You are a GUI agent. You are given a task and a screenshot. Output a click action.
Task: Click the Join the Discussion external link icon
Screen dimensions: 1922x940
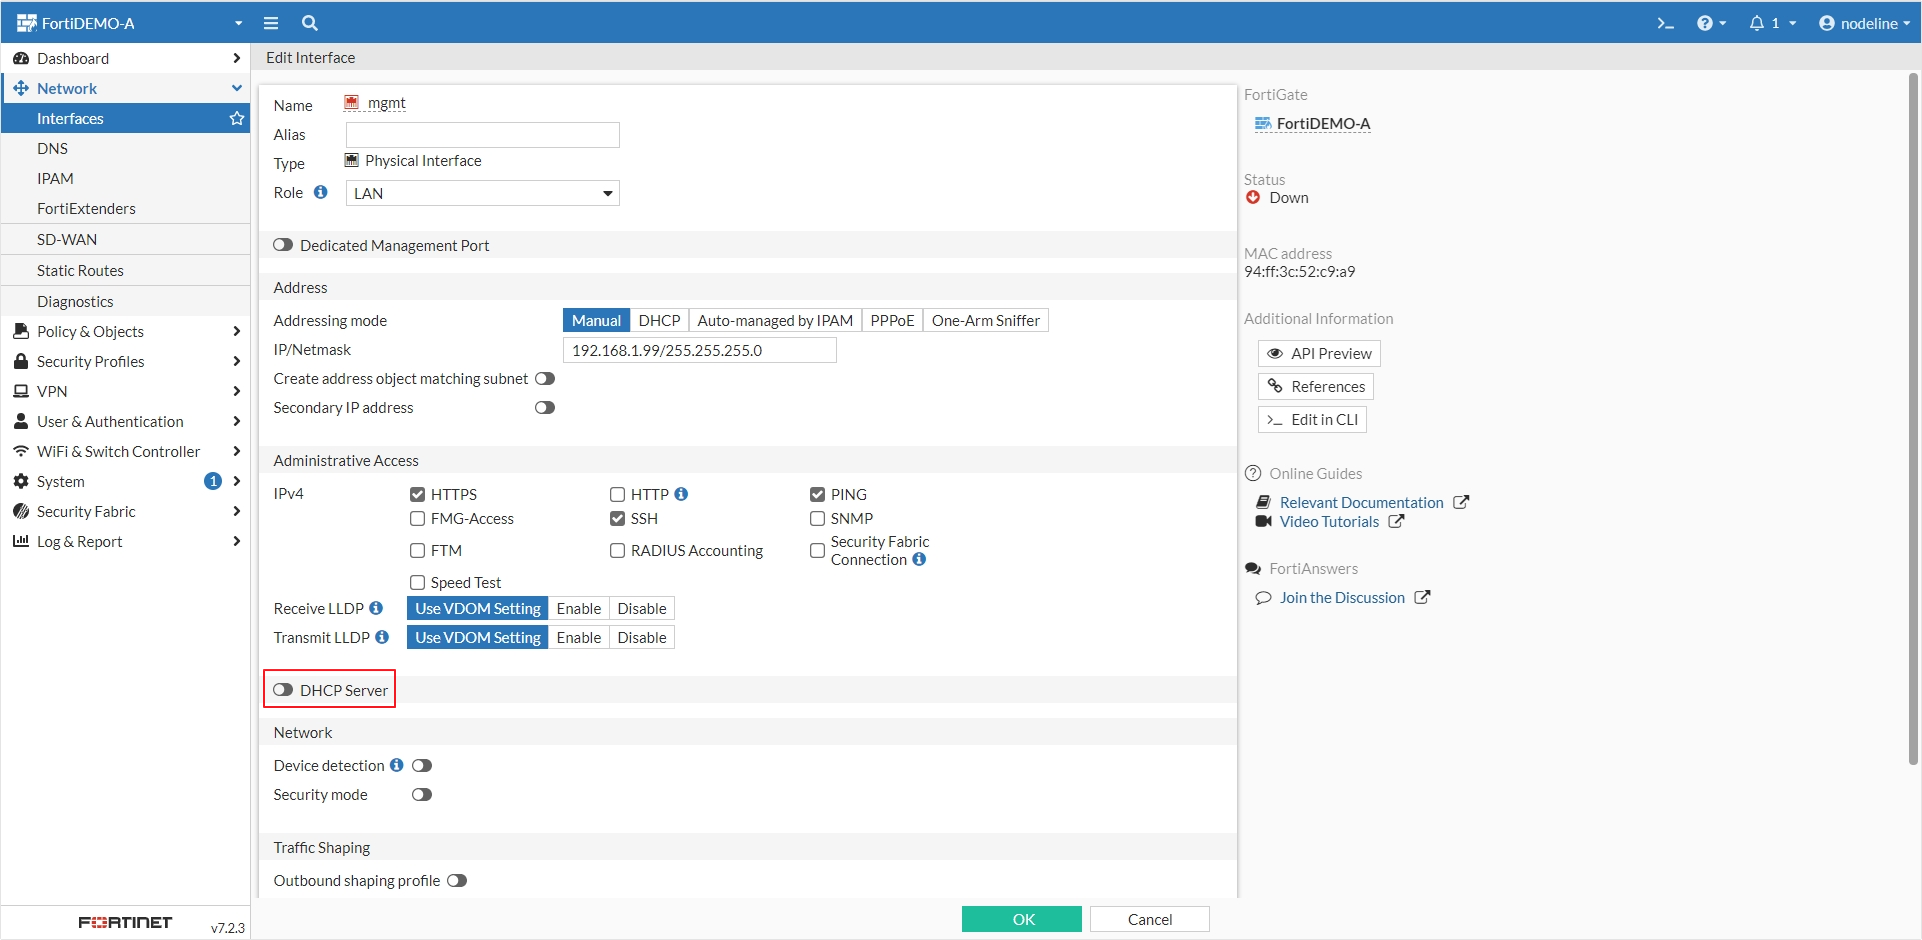point(1422,597)
